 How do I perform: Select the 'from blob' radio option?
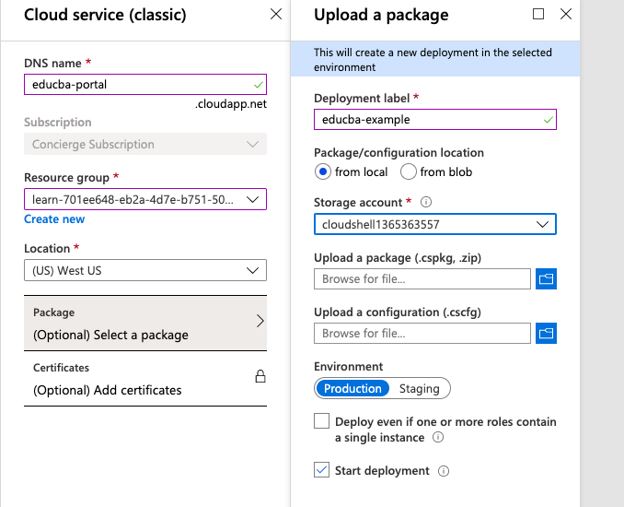tap(408, 172)
